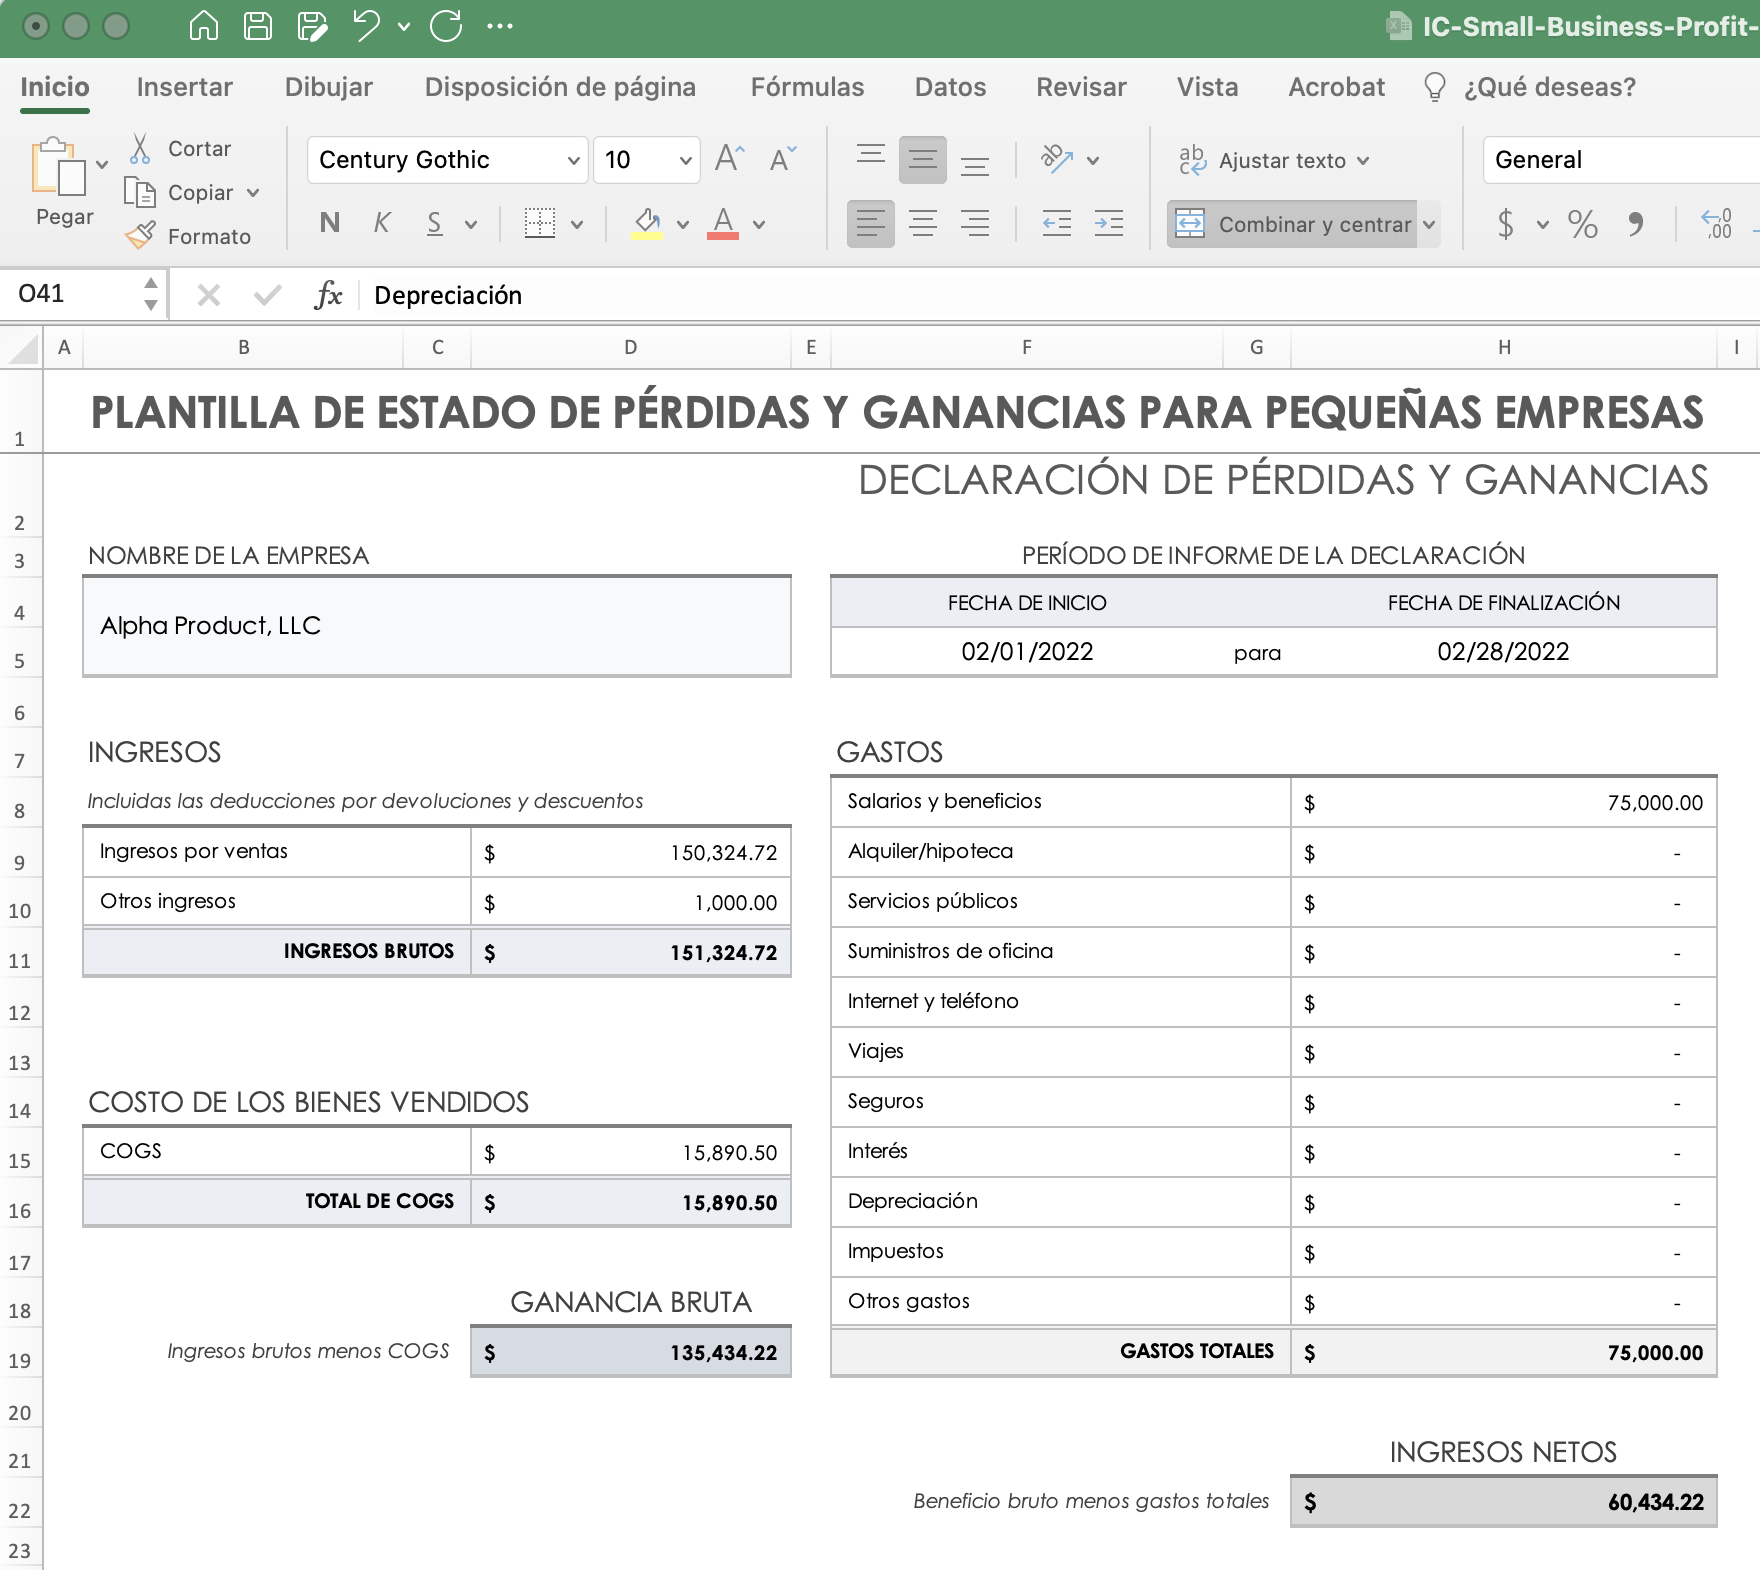Click the Home icon in title bar
Viewport: 1760px width, 1570px height.
point(203,26)
